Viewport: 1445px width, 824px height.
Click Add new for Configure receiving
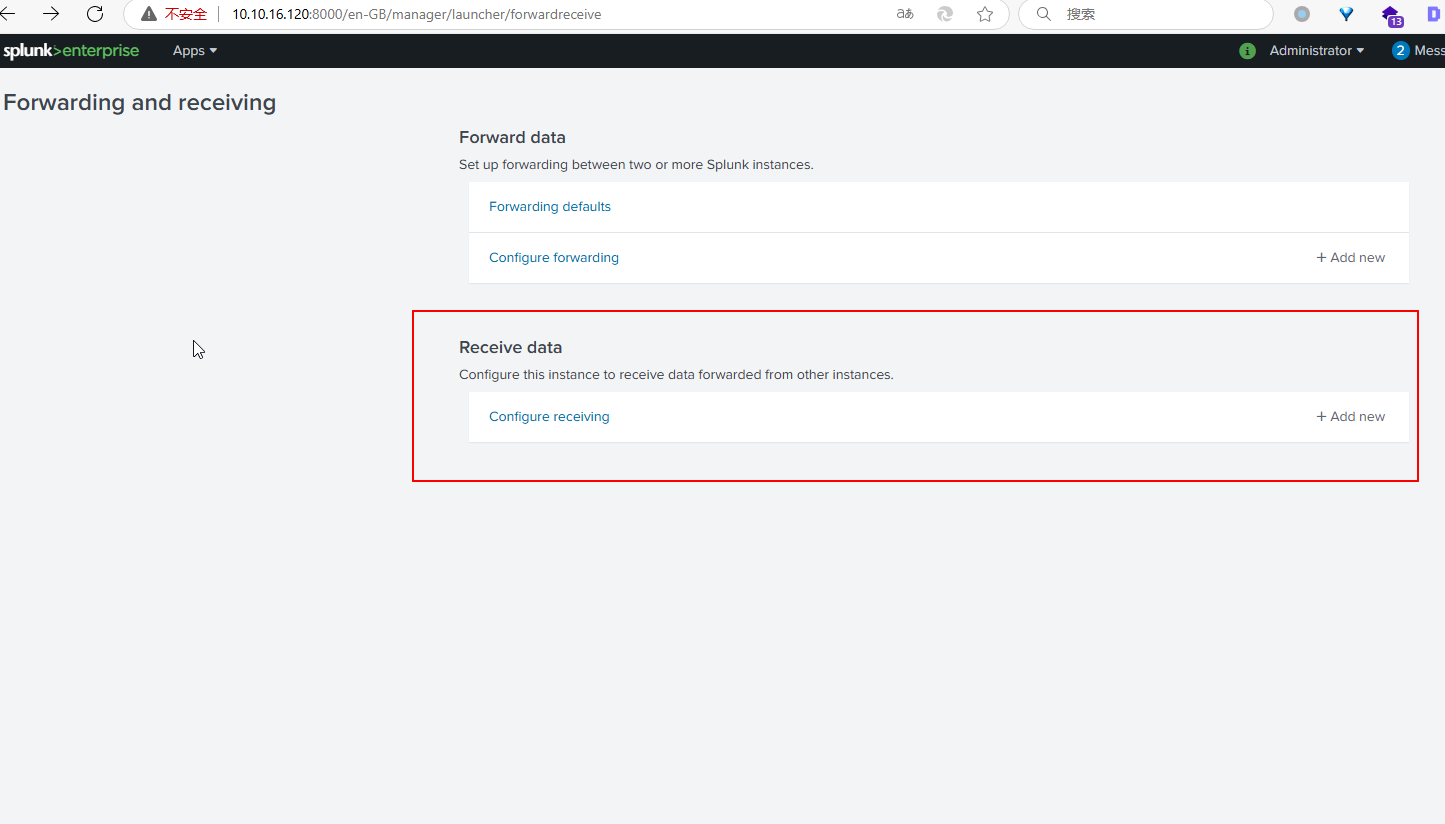[1350, 417]
